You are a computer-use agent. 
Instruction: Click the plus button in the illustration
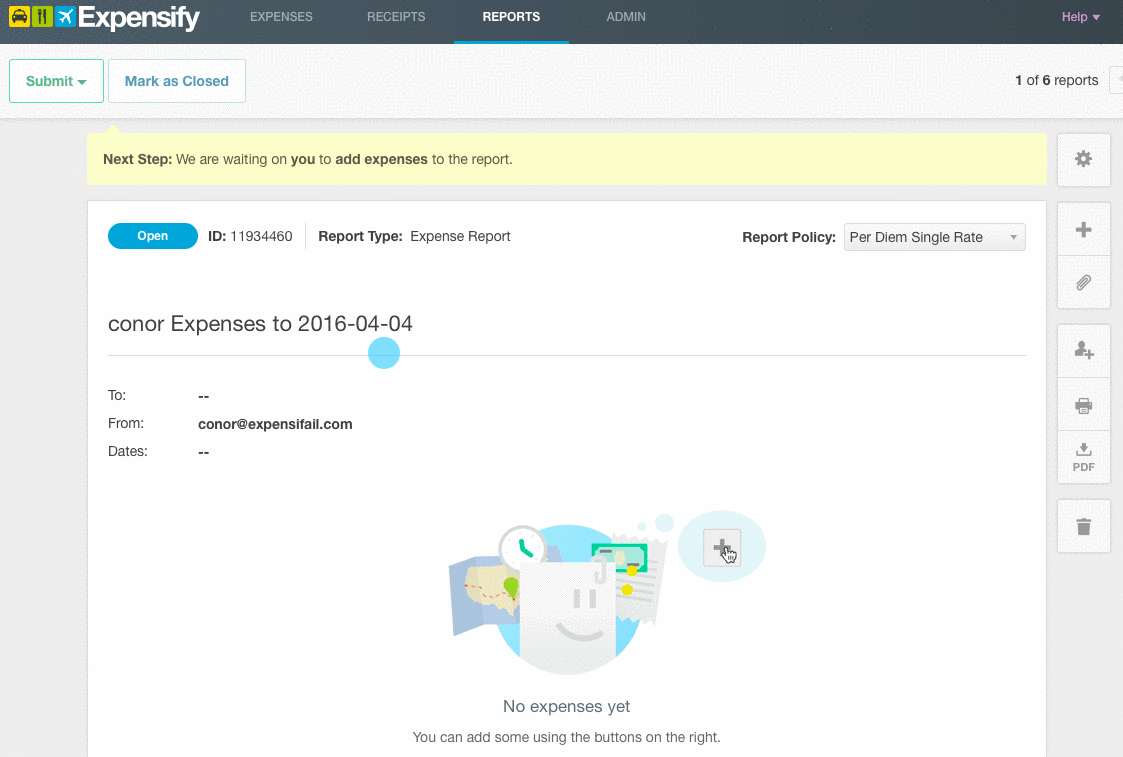(722, 549)
